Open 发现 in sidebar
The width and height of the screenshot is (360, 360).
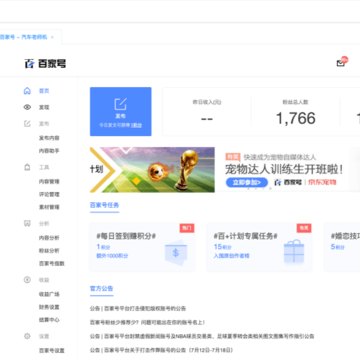[44, 107]
